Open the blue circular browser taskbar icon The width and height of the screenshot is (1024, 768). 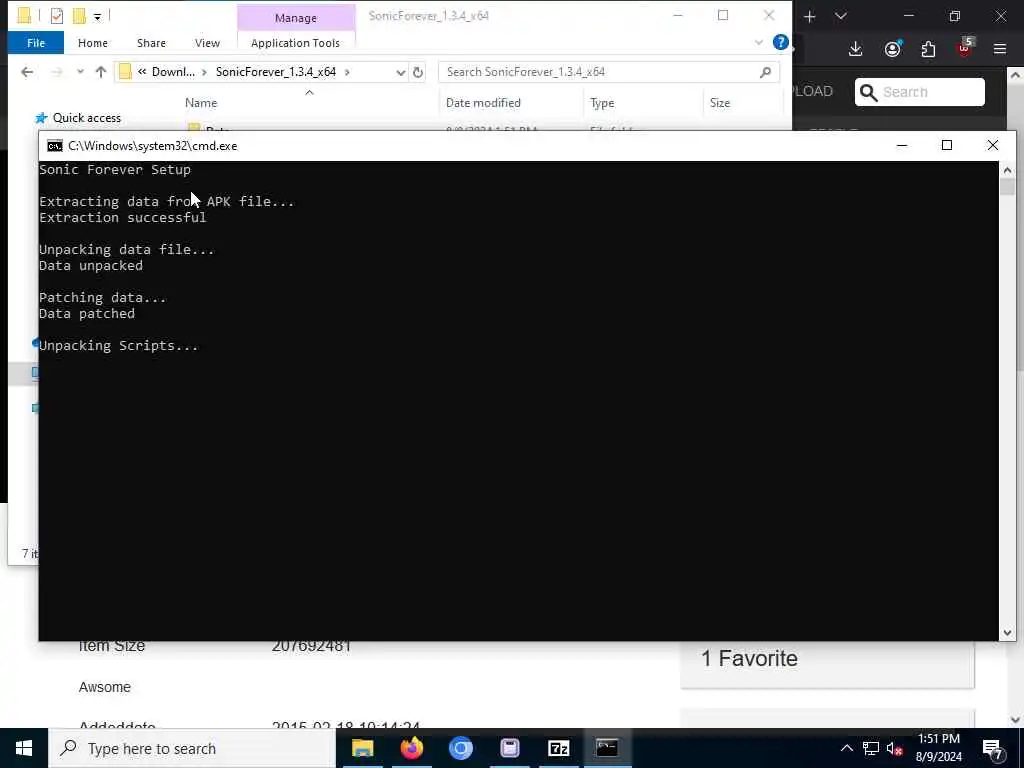tap(460, 748)
